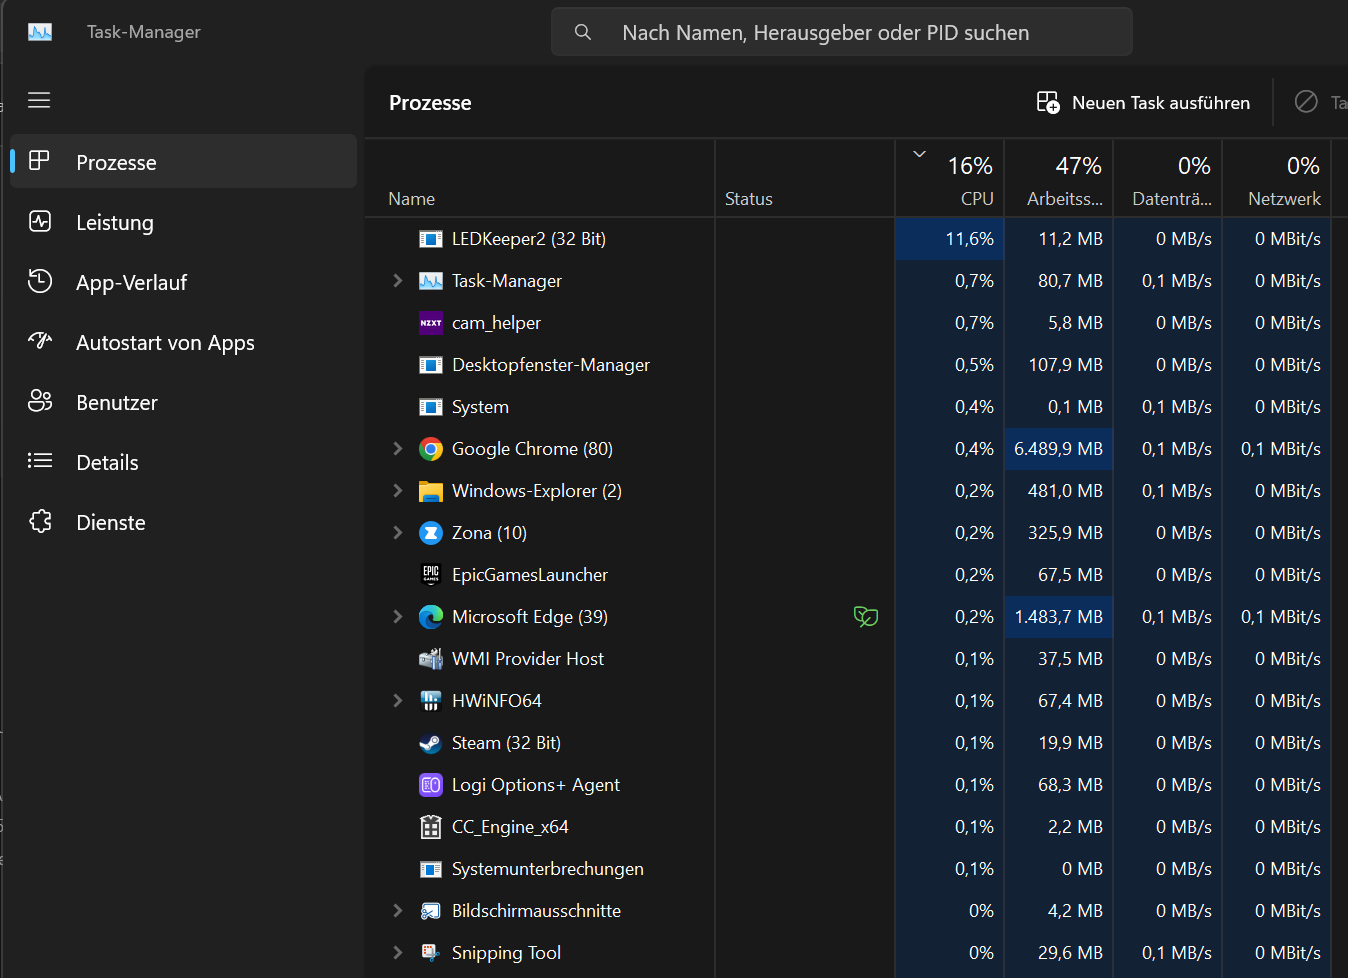Viewport: 1348px width, 978px height.
Task: Switch to the Leistung page
Action: point(183,222)
